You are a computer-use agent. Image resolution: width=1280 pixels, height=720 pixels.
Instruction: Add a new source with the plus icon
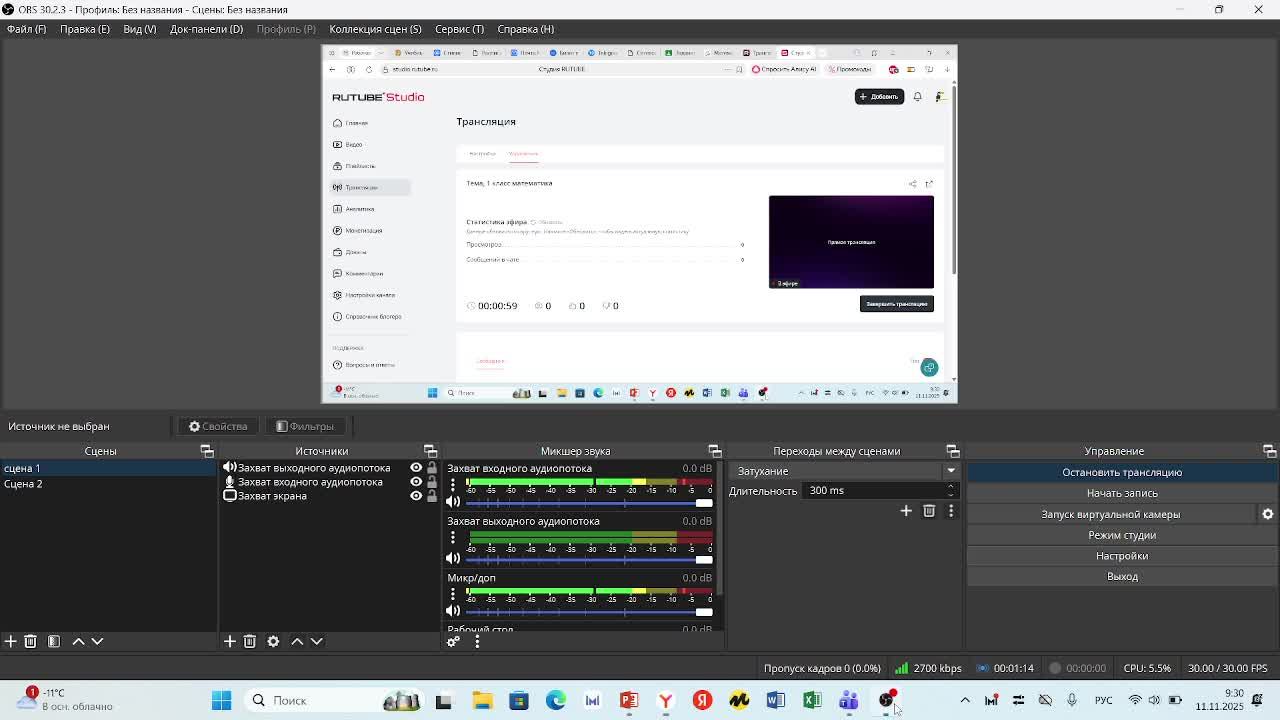tap(229, 641)
